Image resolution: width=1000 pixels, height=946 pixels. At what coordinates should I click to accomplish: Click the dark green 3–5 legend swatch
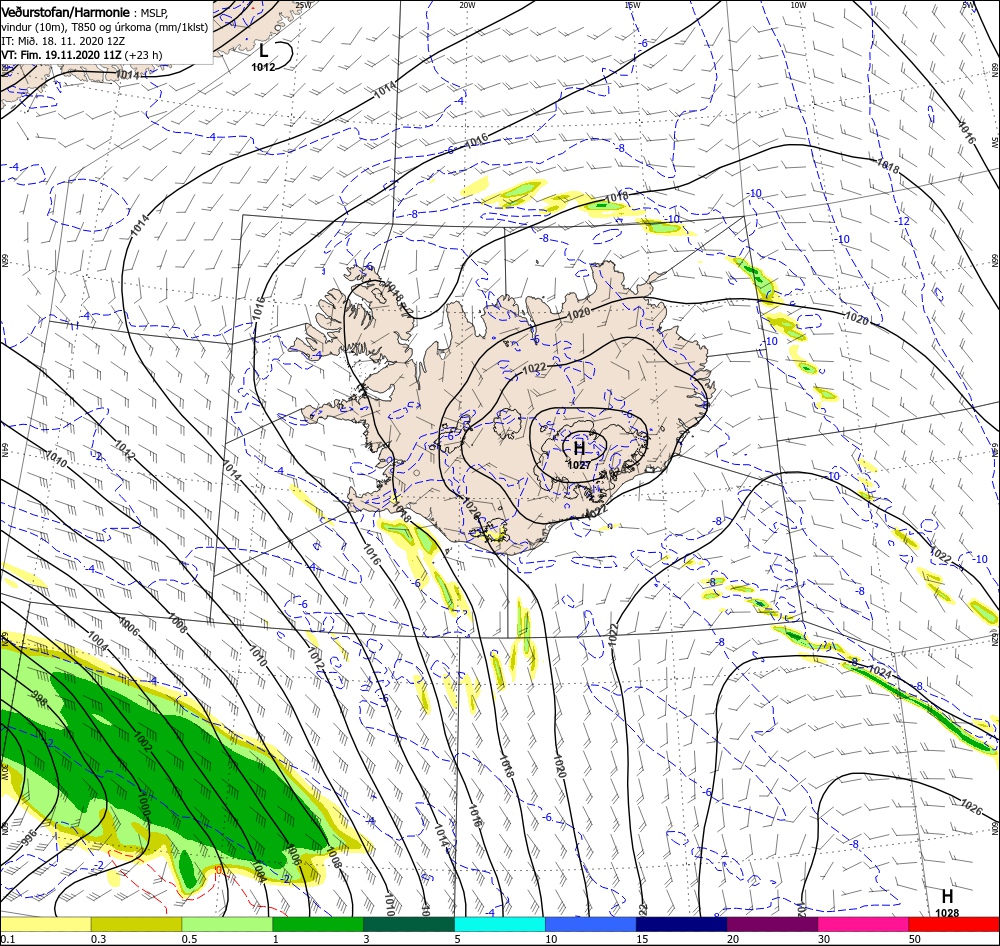pyautogui.click(x=409, y=924)
